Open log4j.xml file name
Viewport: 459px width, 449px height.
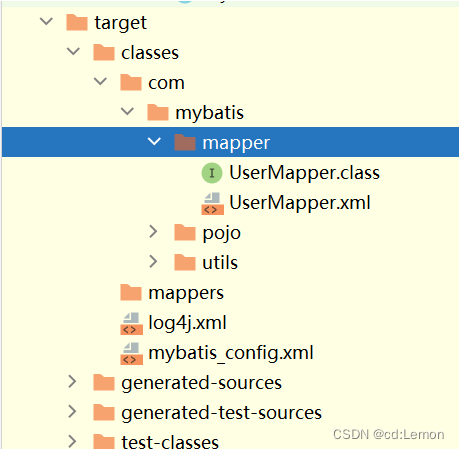click(x=187, y=323)
